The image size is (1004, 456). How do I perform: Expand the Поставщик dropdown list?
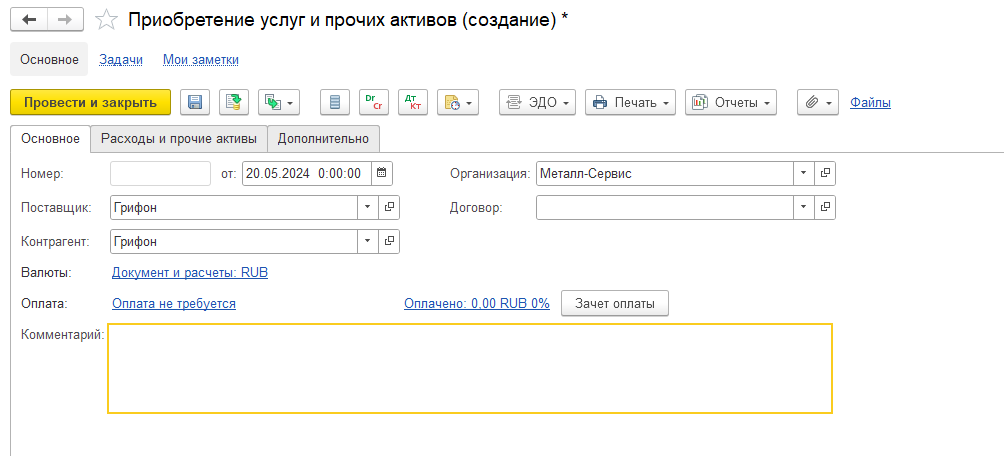click(367, 207)
